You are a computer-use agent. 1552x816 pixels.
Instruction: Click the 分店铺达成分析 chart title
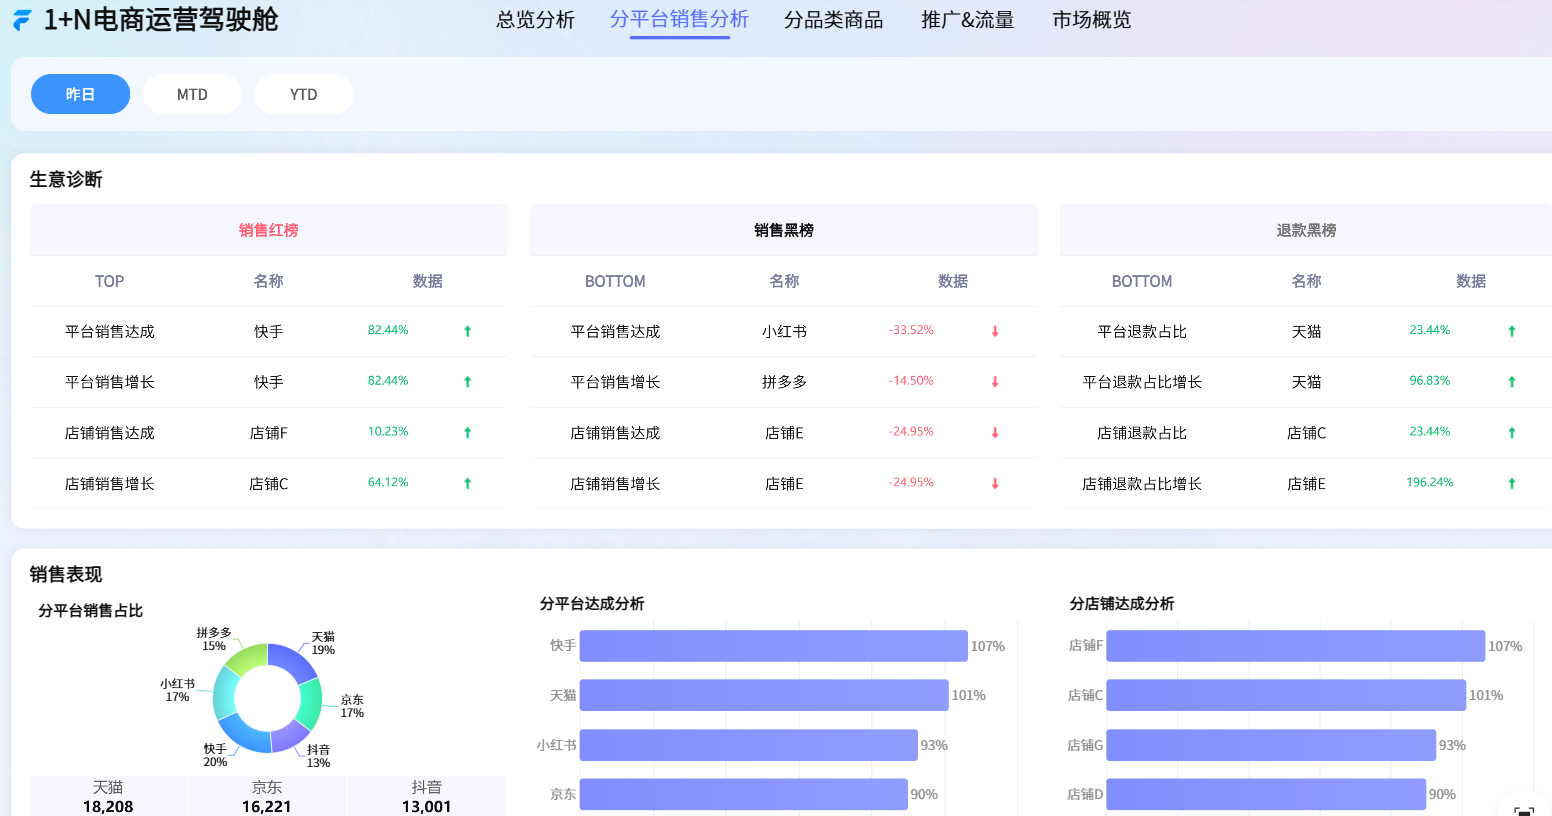pos(1122,603)
